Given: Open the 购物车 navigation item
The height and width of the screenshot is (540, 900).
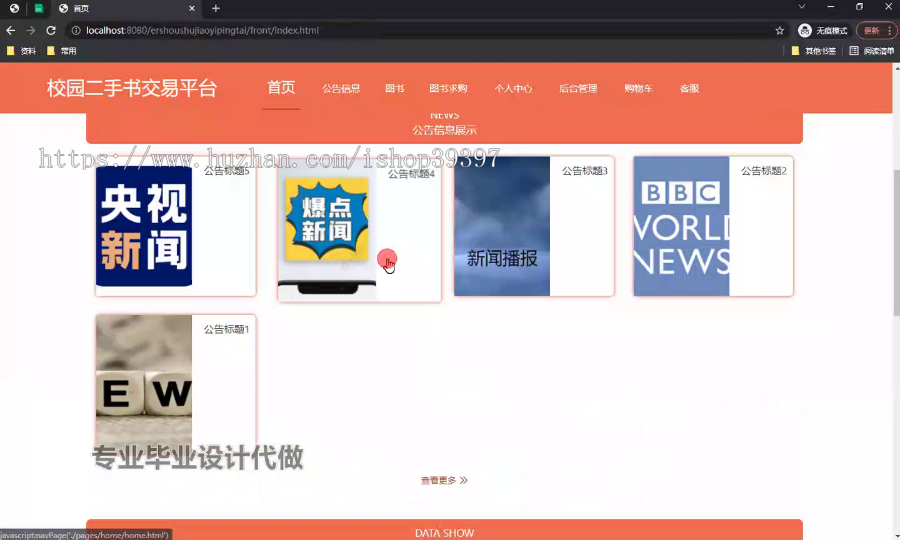Looking at the screenshot, I should (638, 88).
